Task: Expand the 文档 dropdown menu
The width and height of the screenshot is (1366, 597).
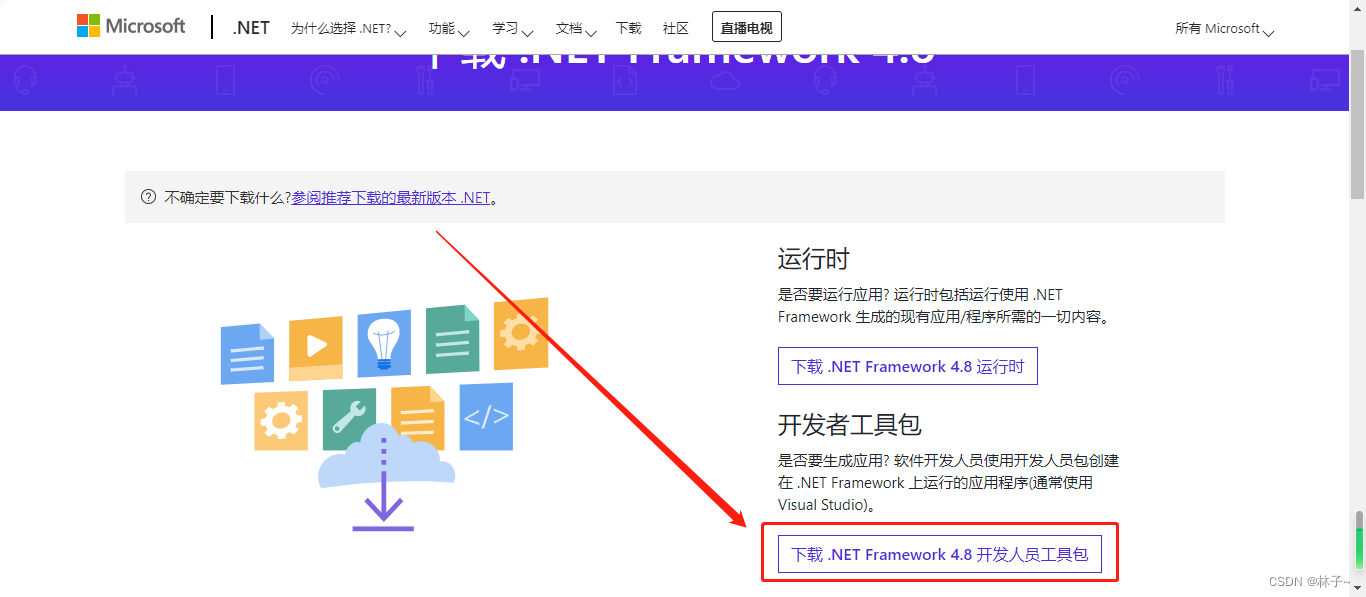Action: pyautogui.click(x=576, y=29)
